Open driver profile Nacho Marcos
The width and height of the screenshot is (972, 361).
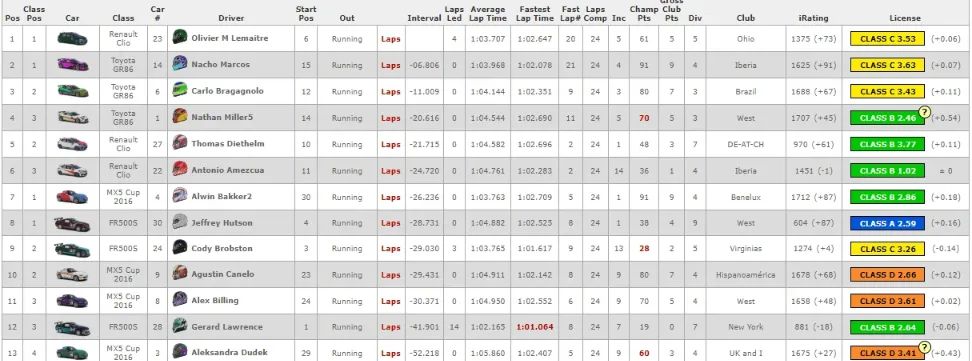click(x=221, y=64)
